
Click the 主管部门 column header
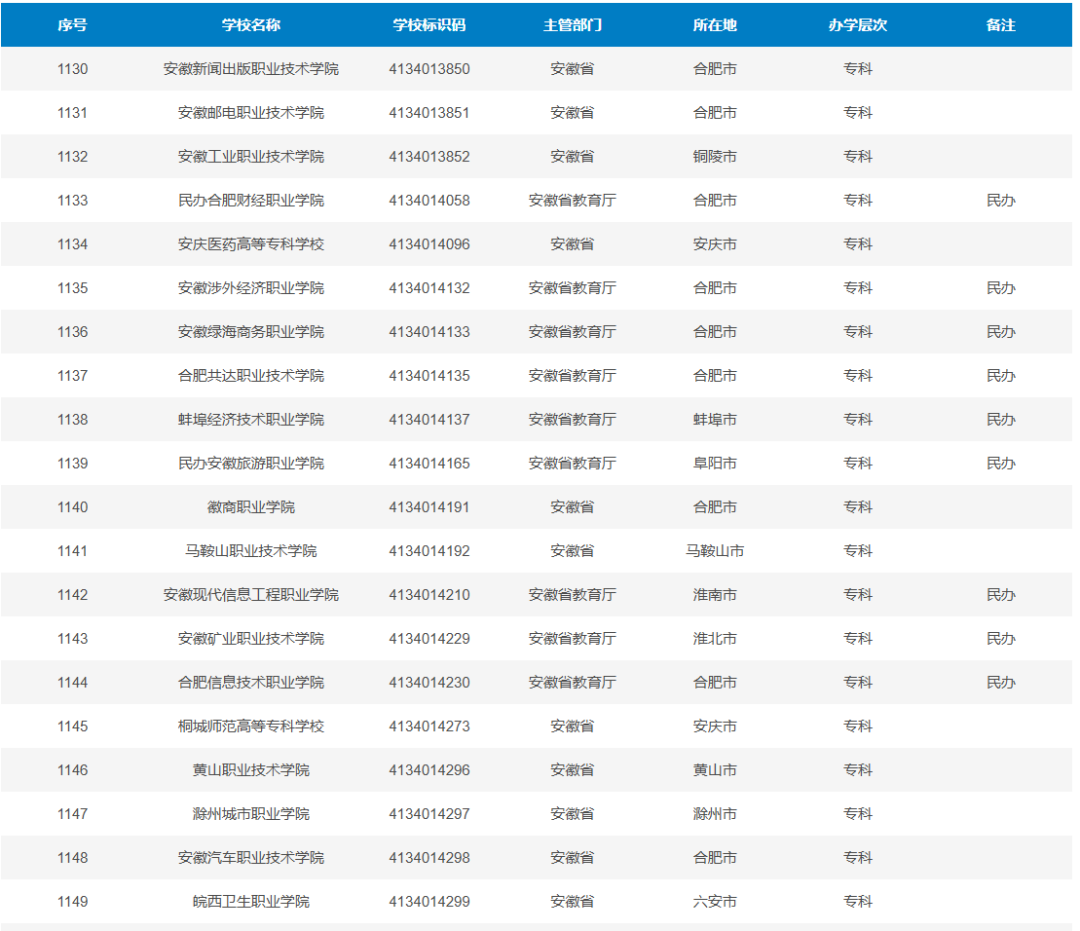(x=572, y=25)
